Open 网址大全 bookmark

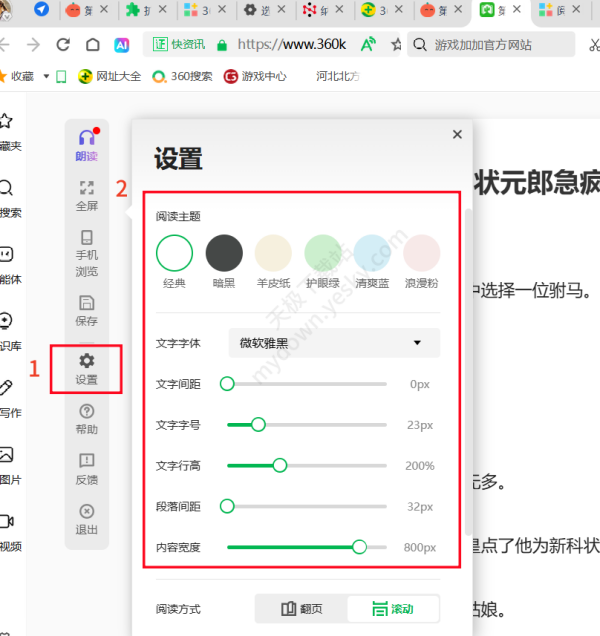pyautogui.click(x=110, y=76)
